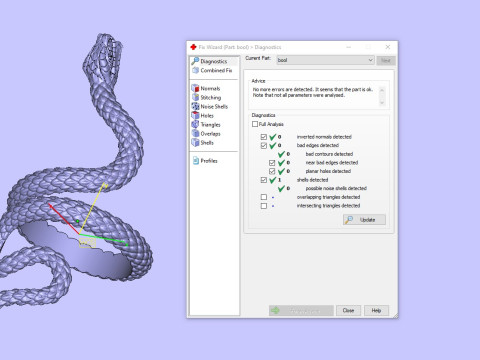Viewport: 480px width, 360px height.
Task: Click the 'possible noise shells detected' label
Action: tap(336, 188)
